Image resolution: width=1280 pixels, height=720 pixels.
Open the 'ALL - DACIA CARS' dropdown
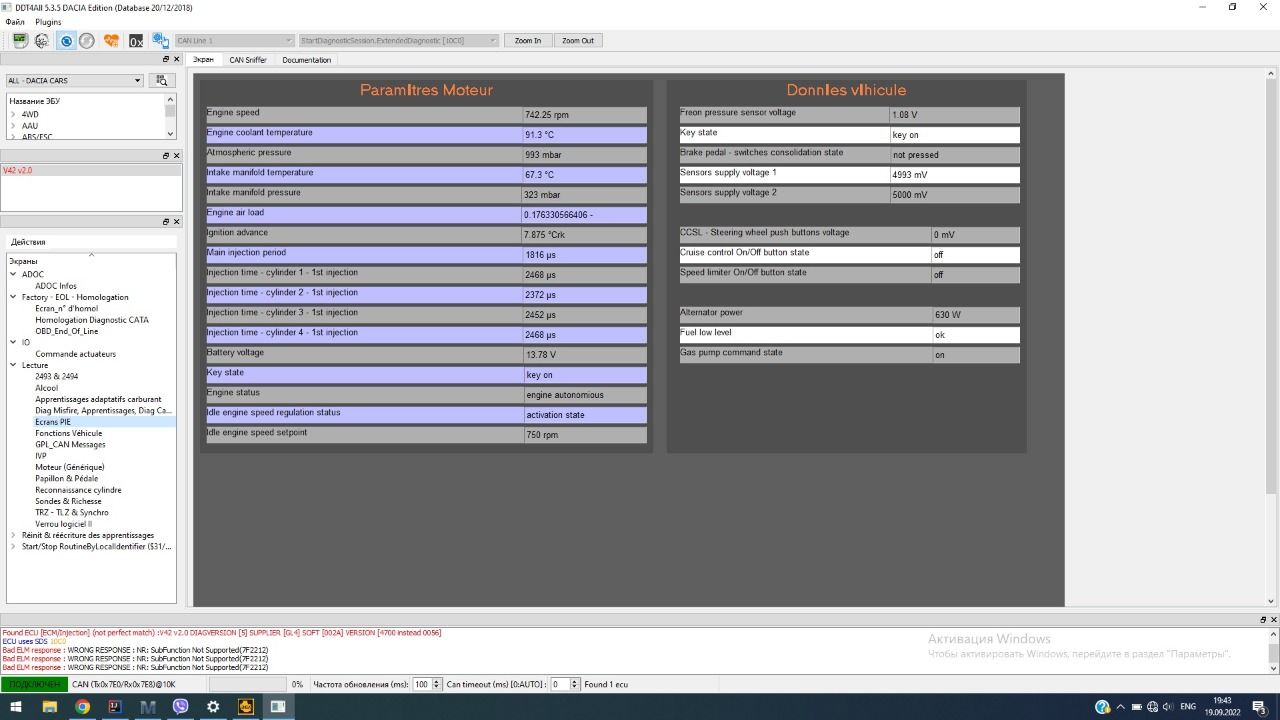pyautogui.click(x=74, y=81)
